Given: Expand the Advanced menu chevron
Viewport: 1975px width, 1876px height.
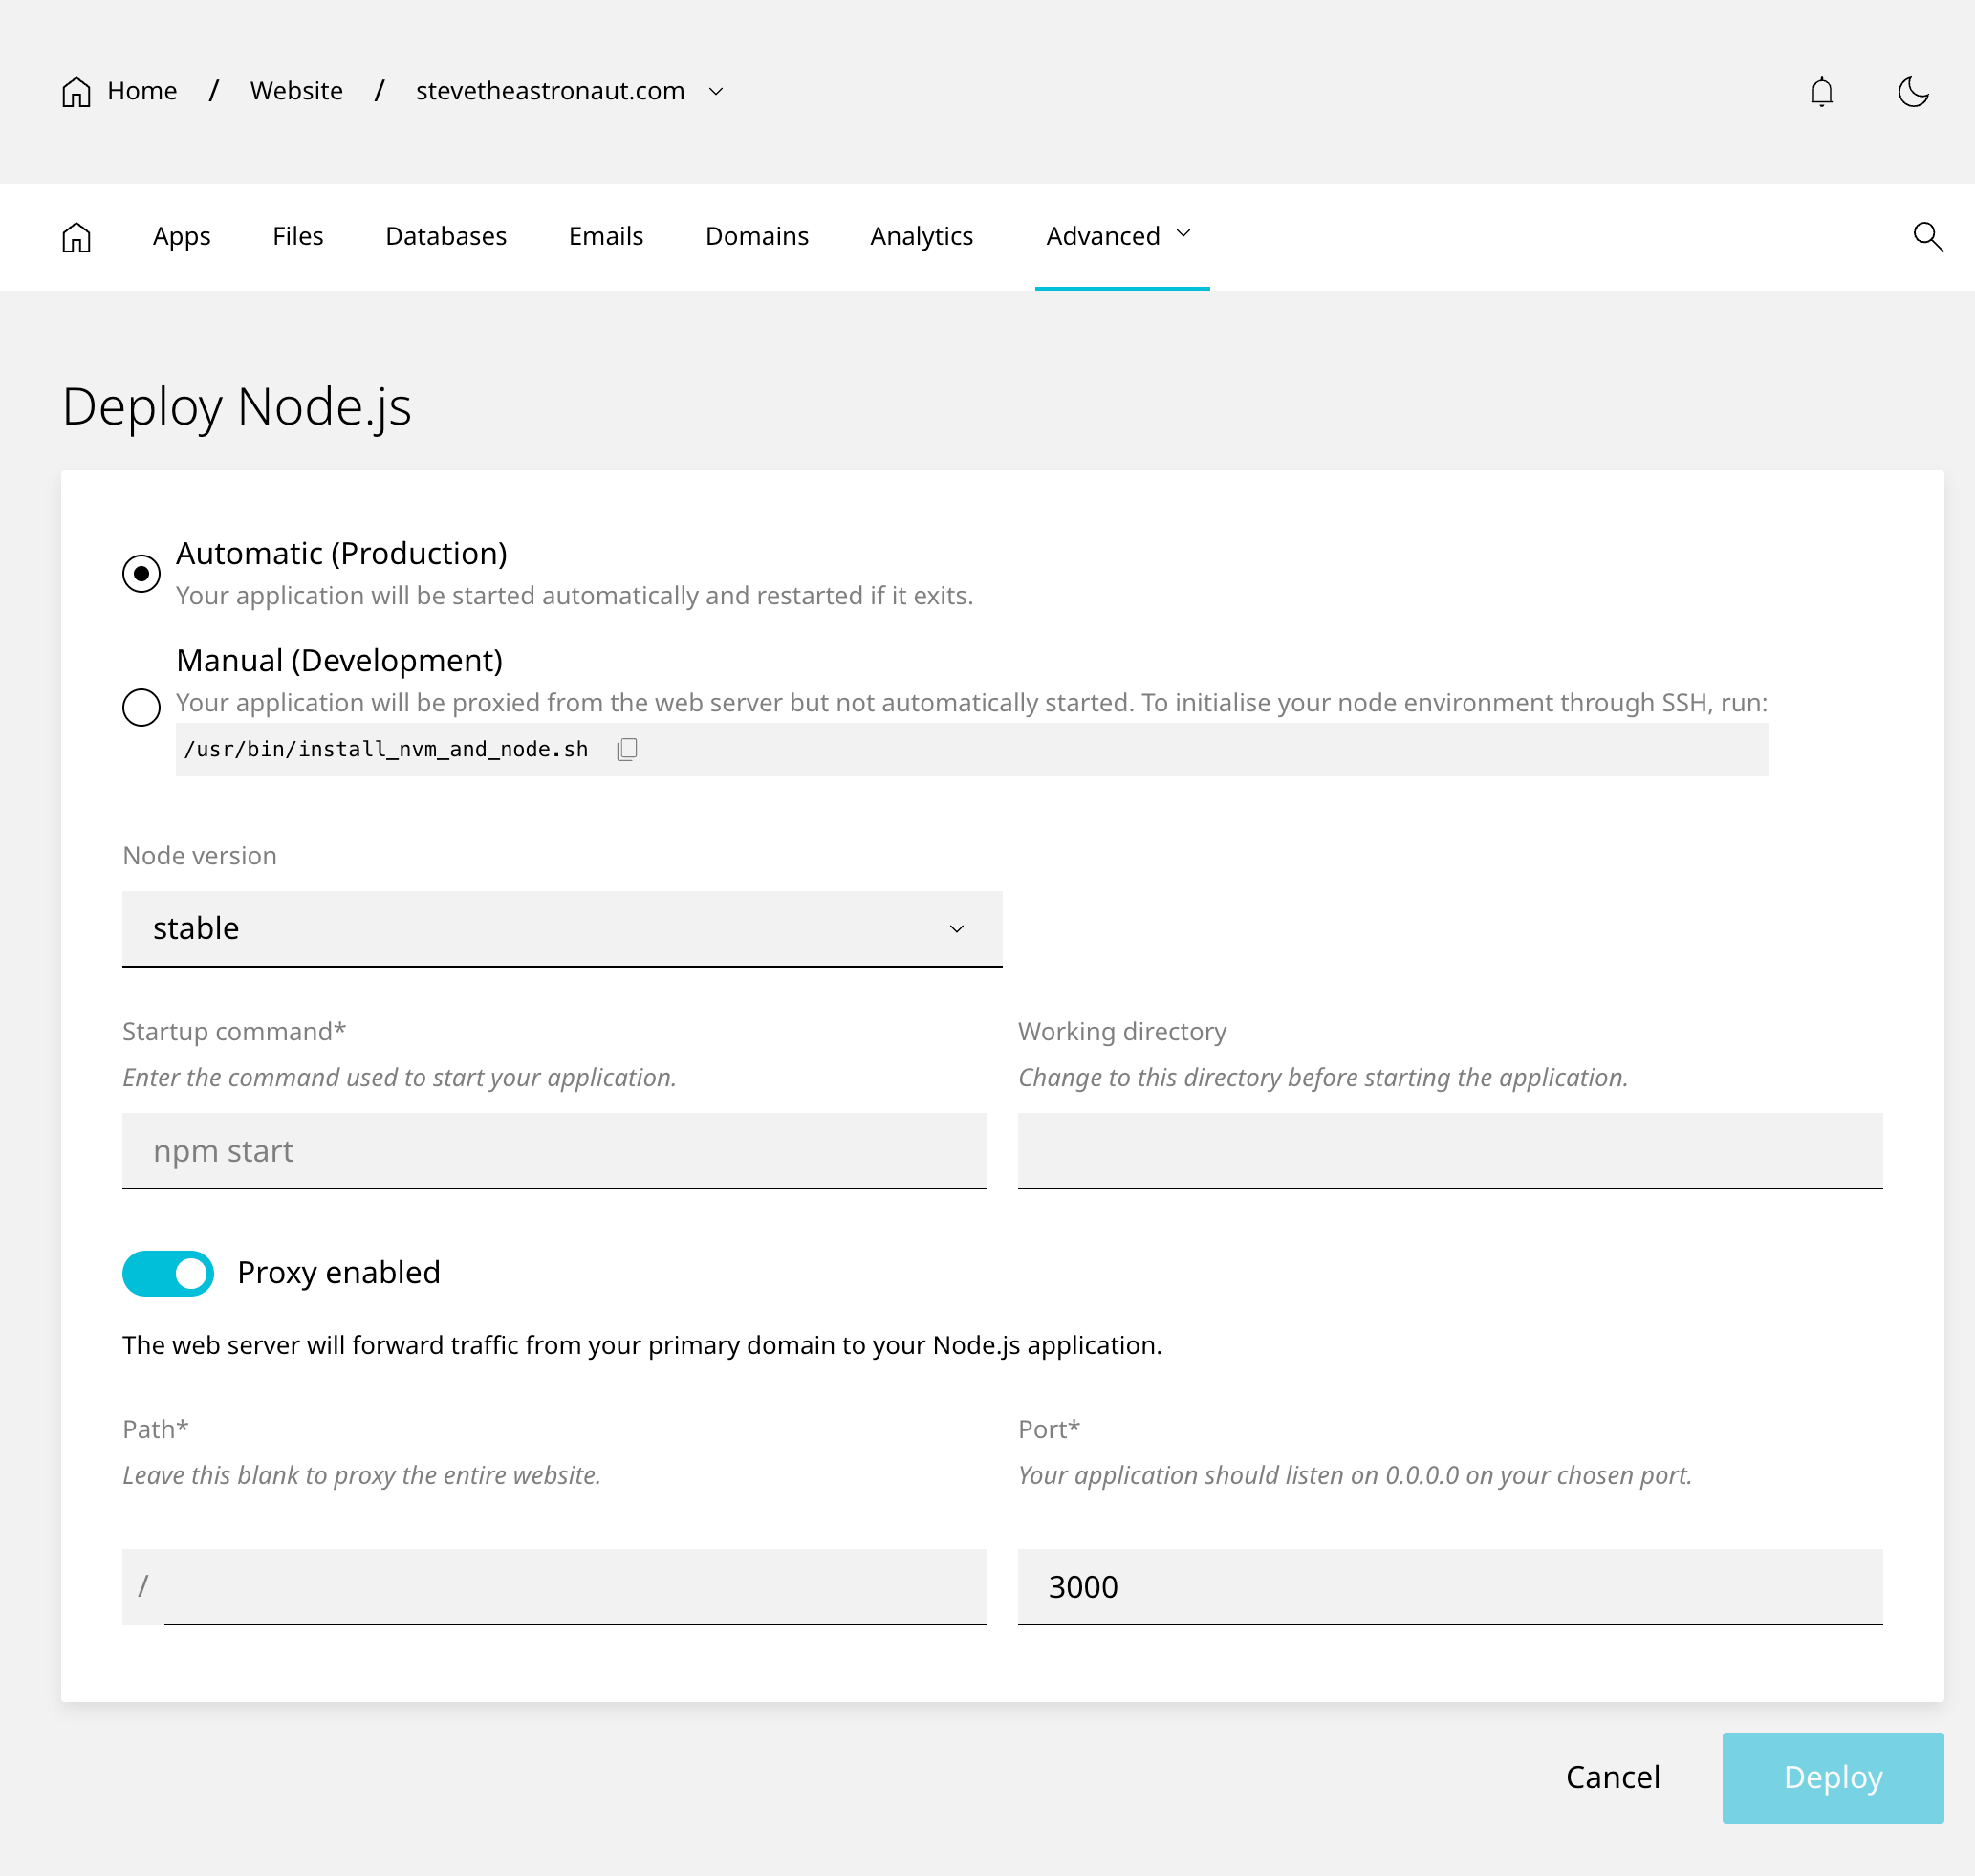Looking at the screenshot, I should 1184,234.
